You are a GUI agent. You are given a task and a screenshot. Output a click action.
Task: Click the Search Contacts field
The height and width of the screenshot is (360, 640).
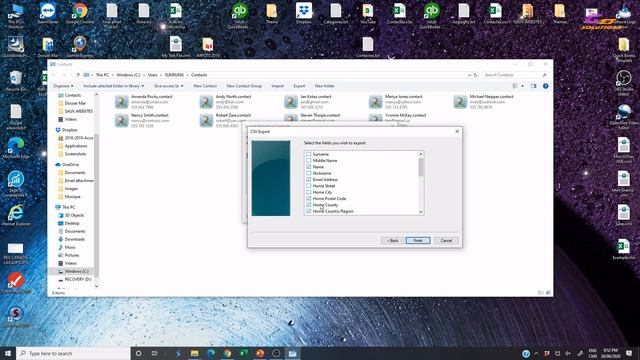[515, 75]
